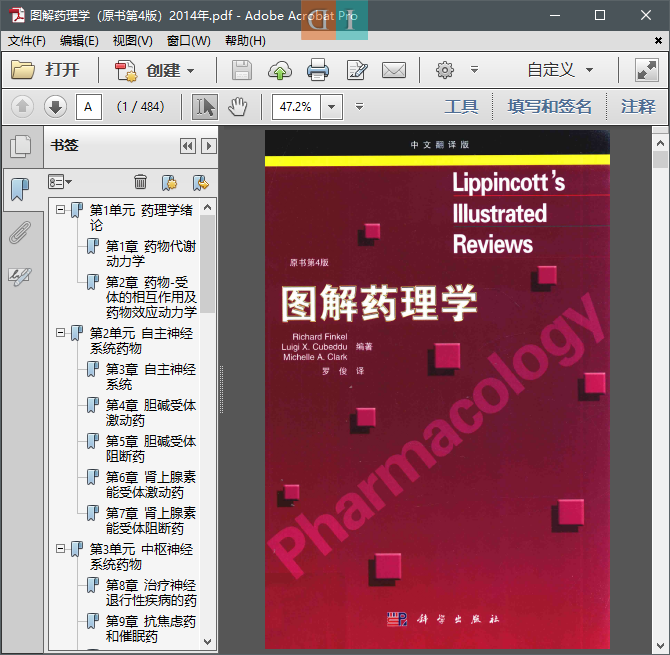Click the upload to cloud icon
The image size is (670, 655).
(280, 70)
